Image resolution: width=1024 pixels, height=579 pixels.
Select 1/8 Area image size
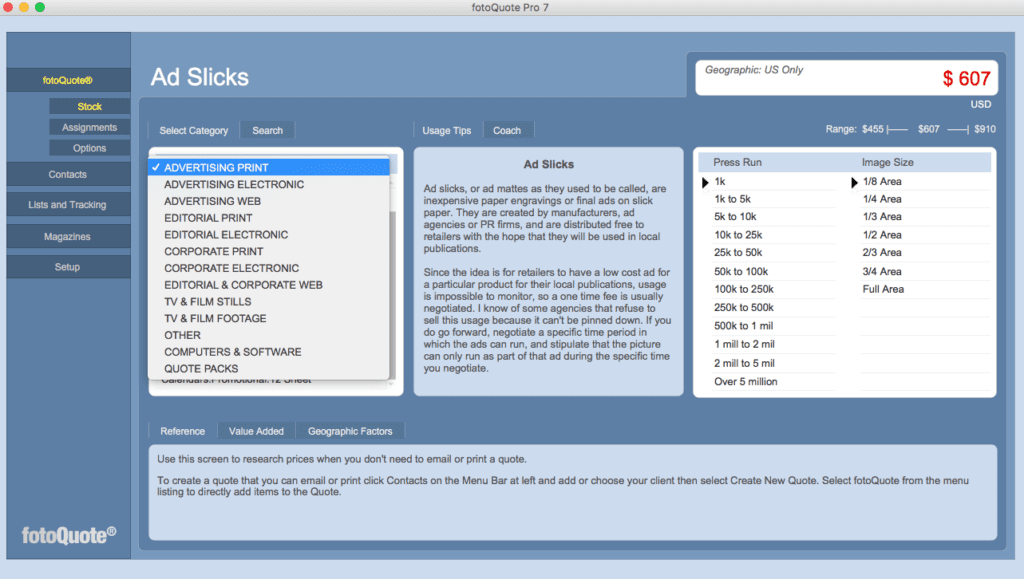(882, 181)
